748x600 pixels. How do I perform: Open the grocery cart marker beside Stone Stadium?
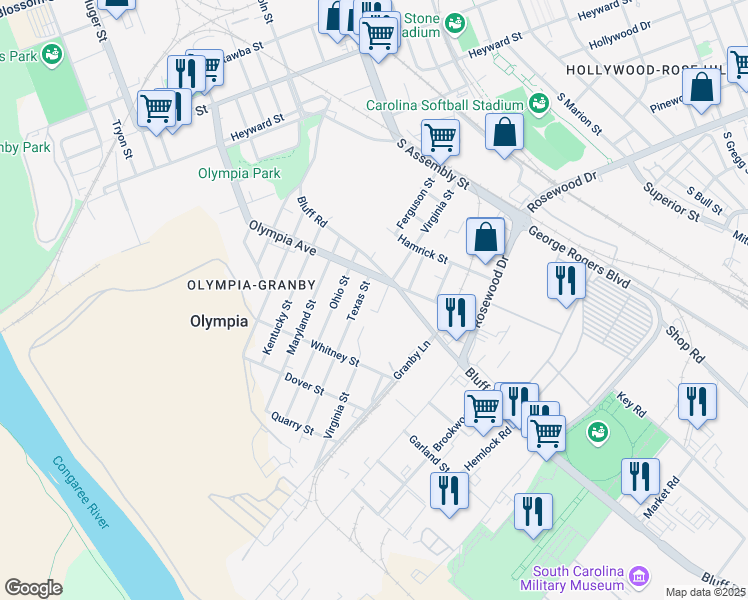click(378, 37)
